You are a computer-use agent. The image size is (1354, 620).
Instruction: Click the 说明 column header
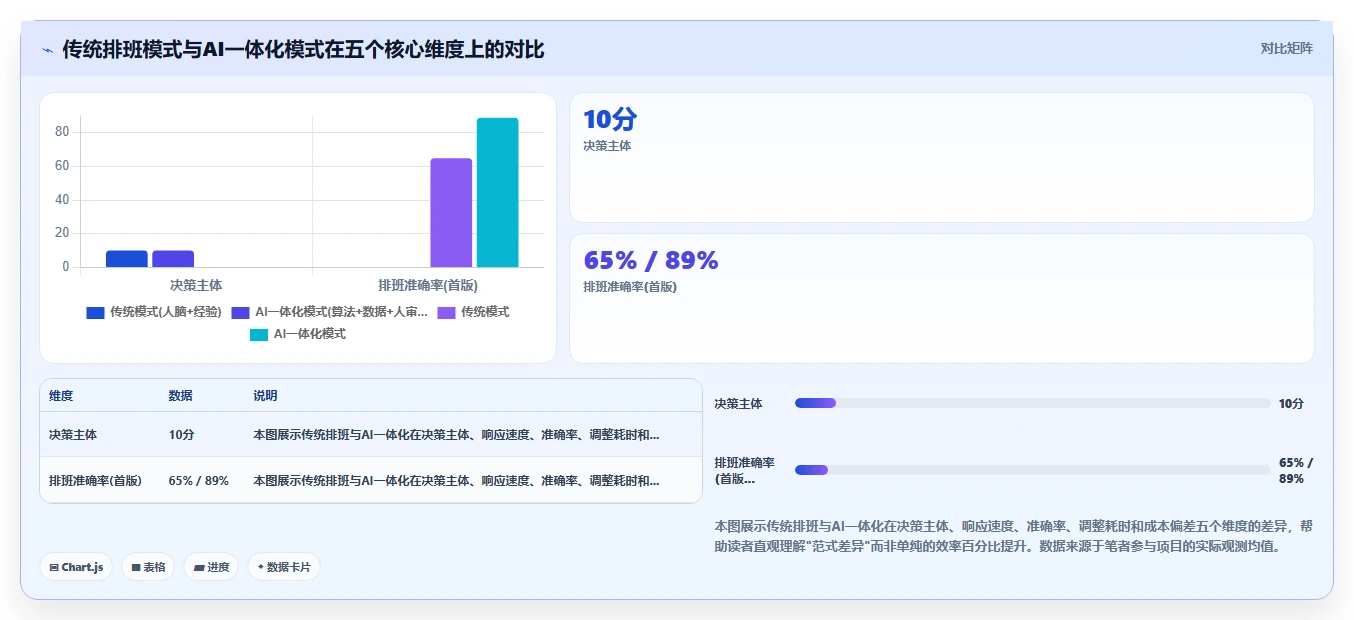click(265, 396)
